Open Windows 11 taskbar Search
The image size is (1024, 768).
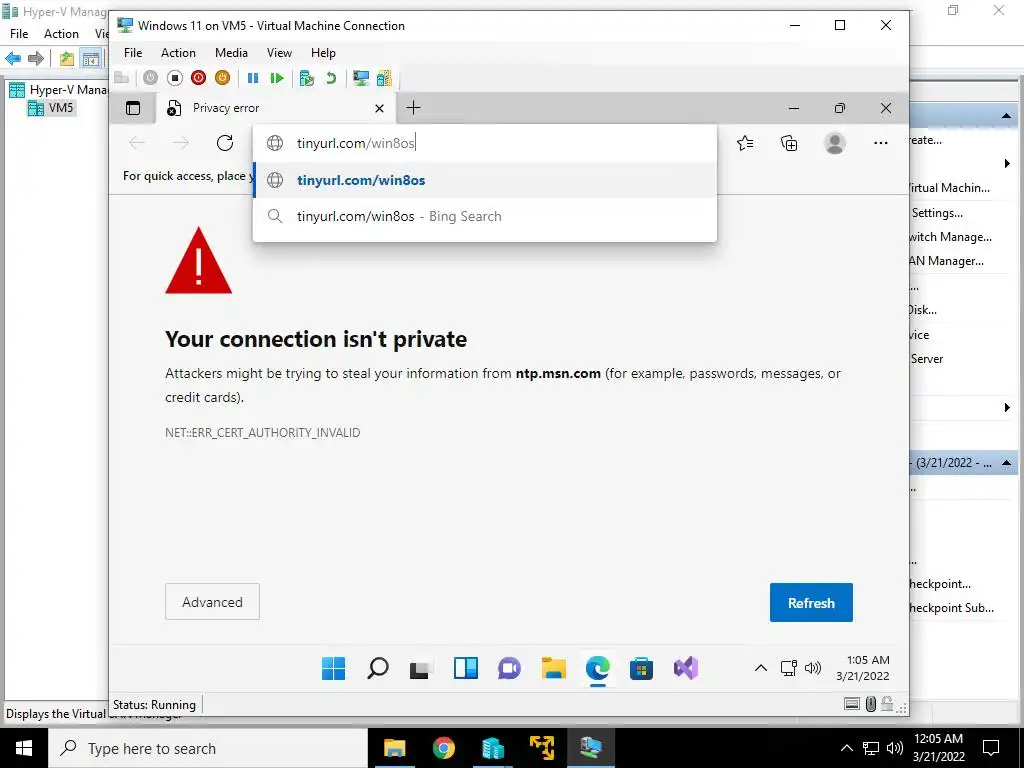(377, 668)
